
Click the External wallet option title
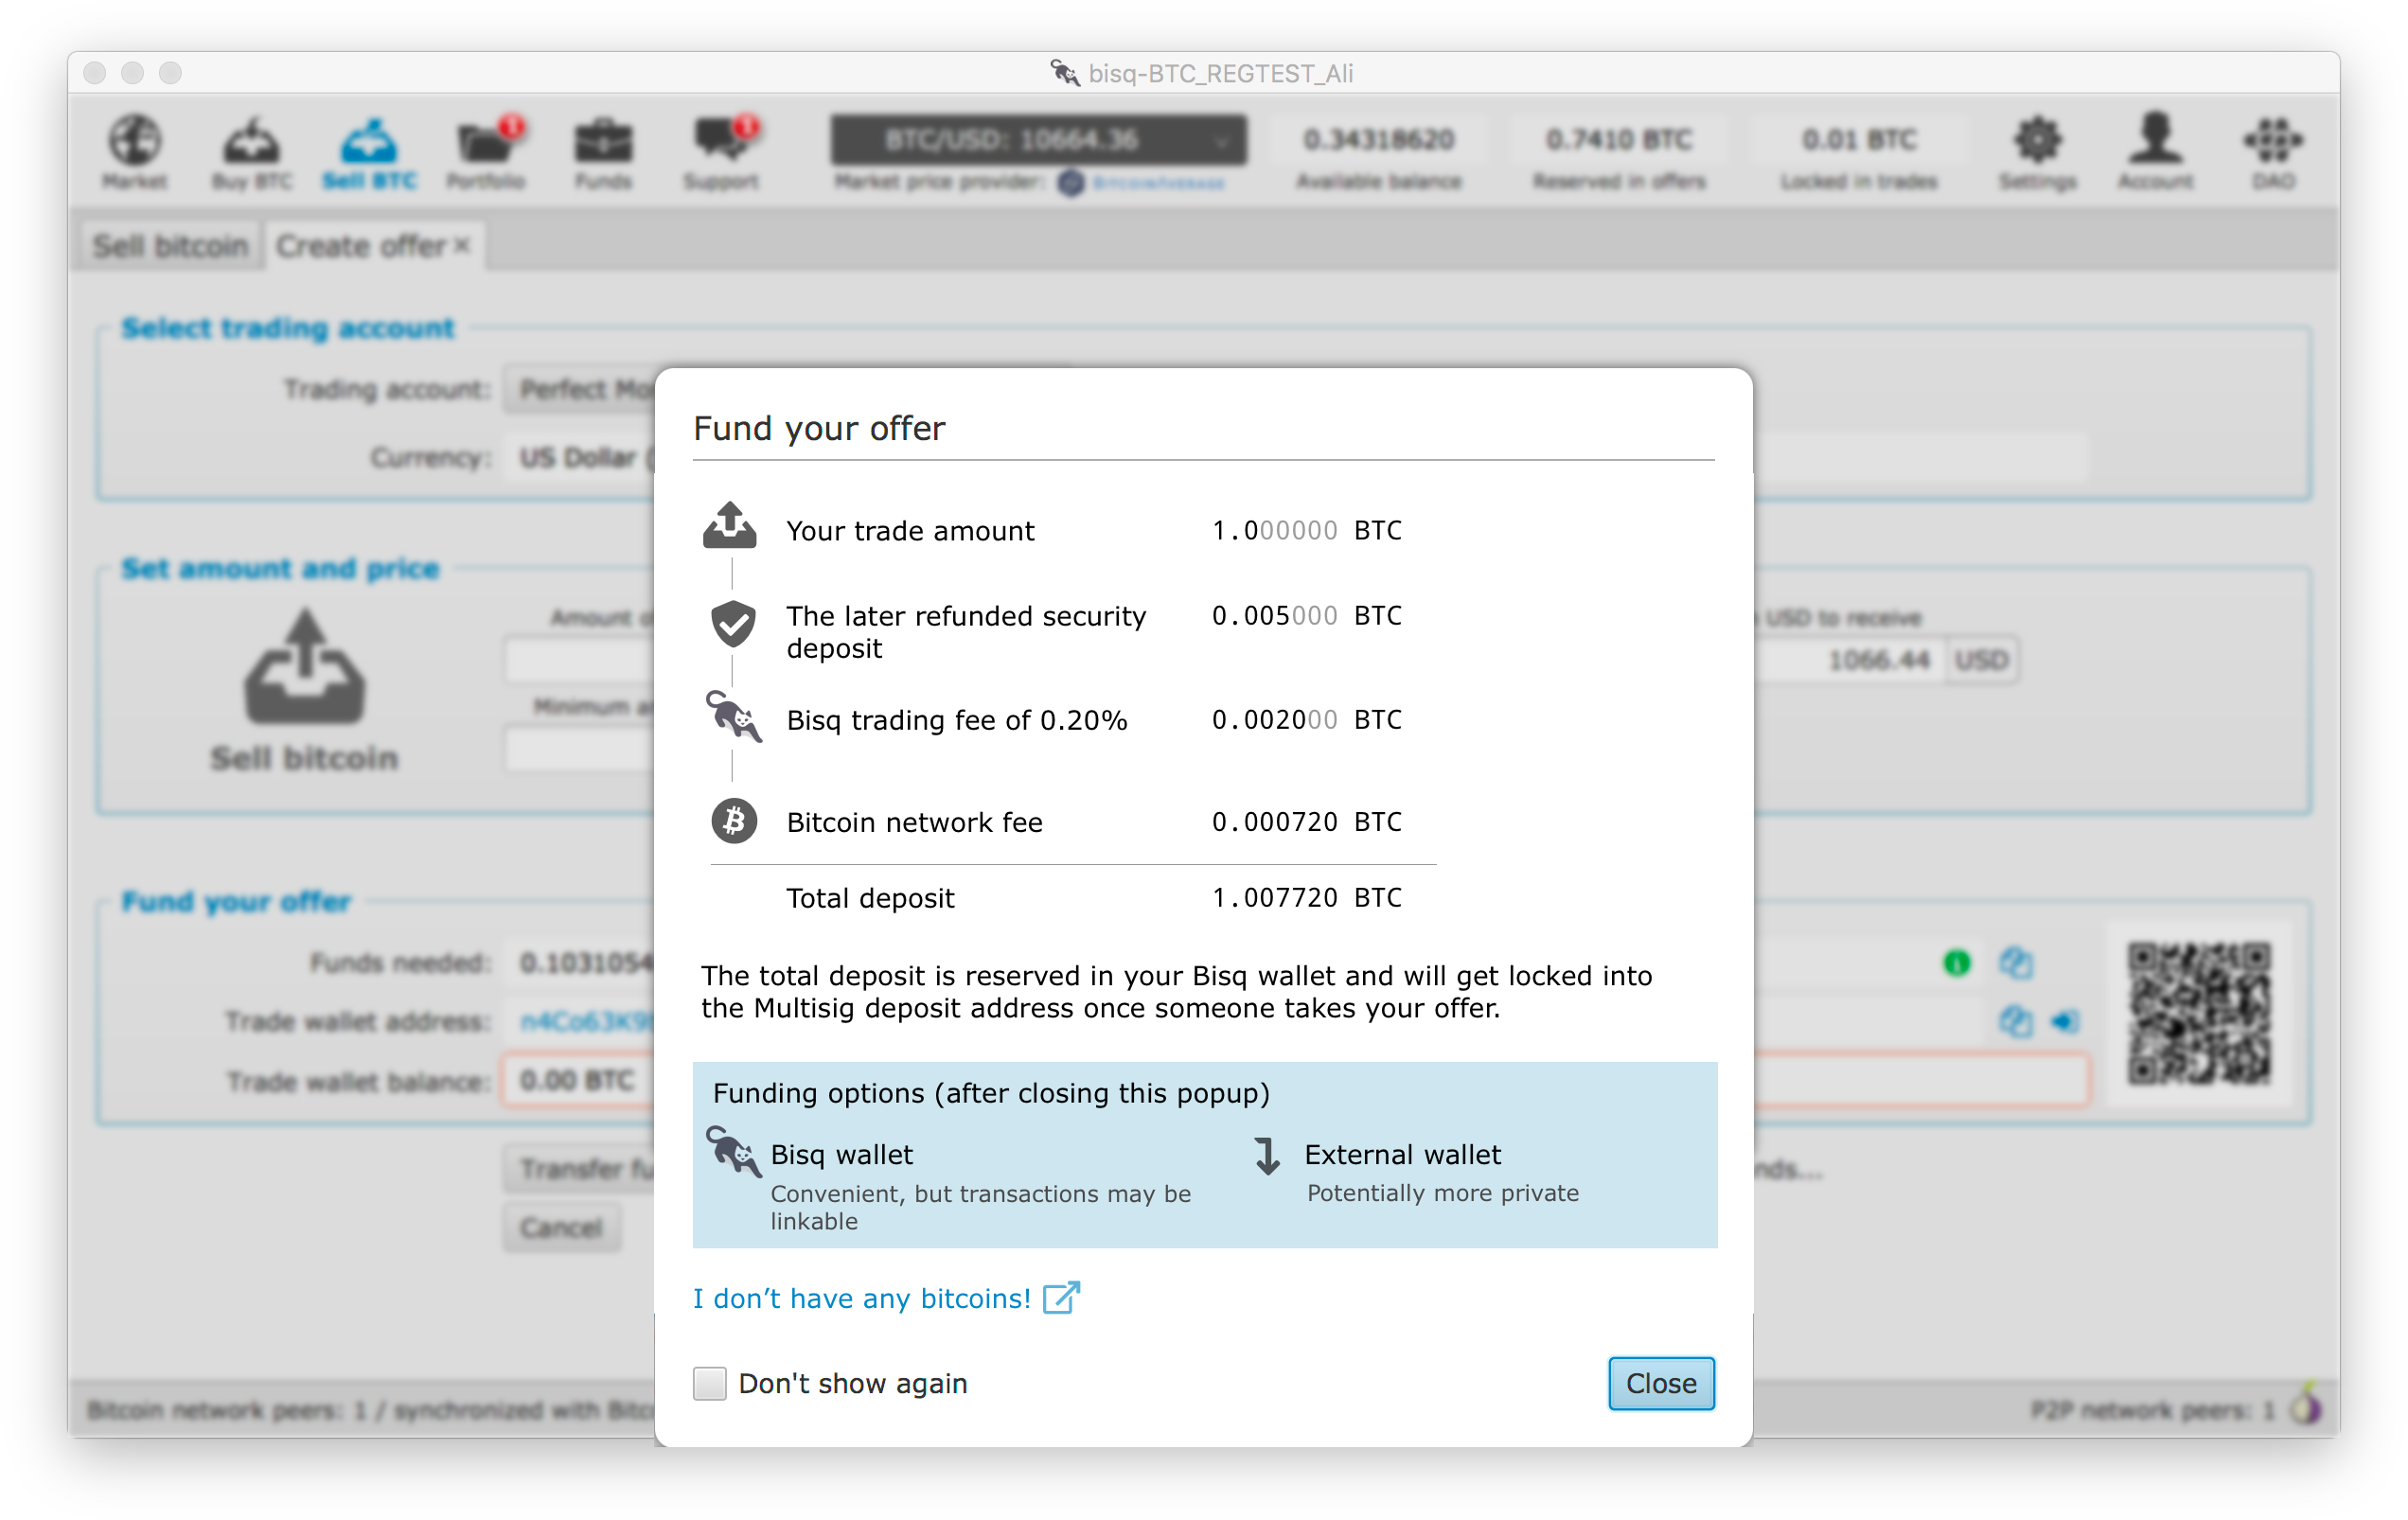coord(1402,1155)
